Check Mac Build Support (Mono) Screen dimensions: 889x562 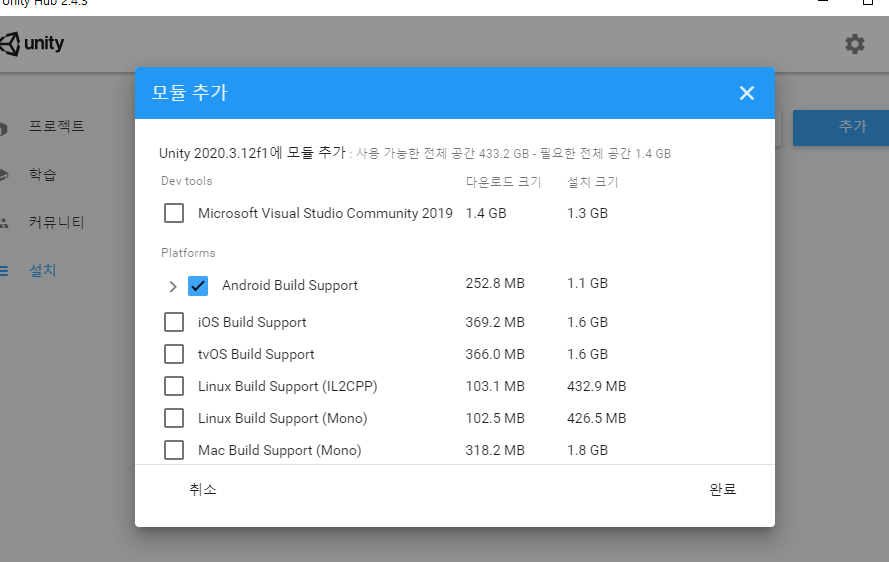coord(174,450)
